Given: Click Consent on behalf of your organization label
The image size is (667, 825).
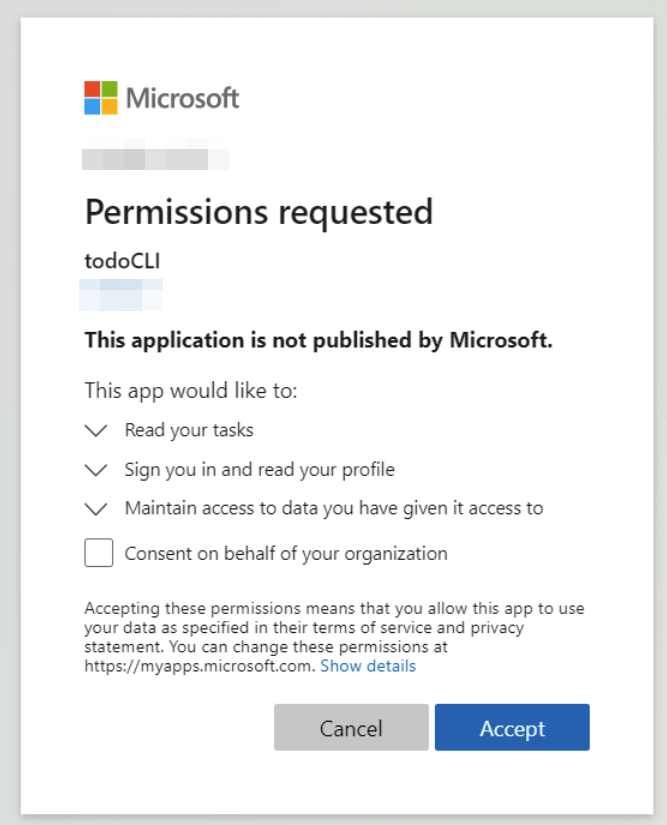Looking at the screenshot, I should pyautogui.click(x=286, y=554).
